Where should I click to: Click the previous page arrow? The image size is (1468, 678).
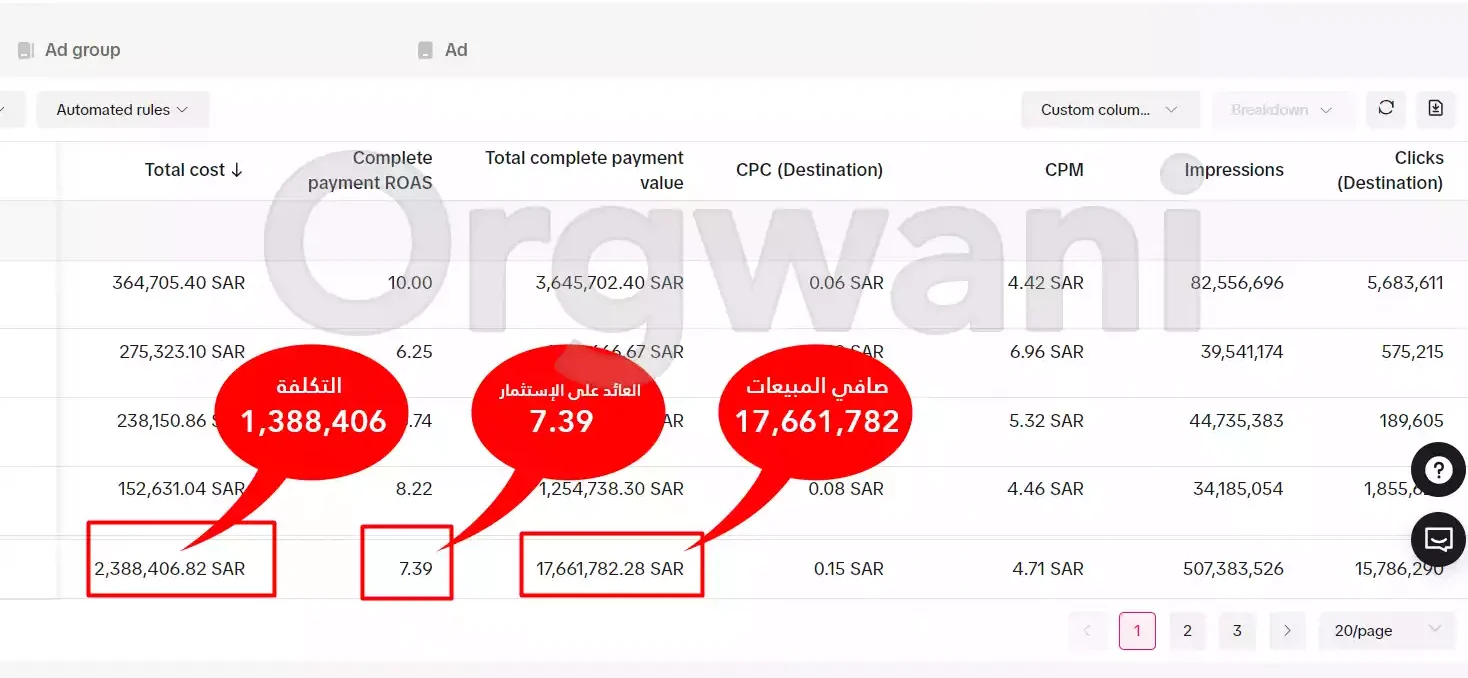click(x=1087, y=631)
